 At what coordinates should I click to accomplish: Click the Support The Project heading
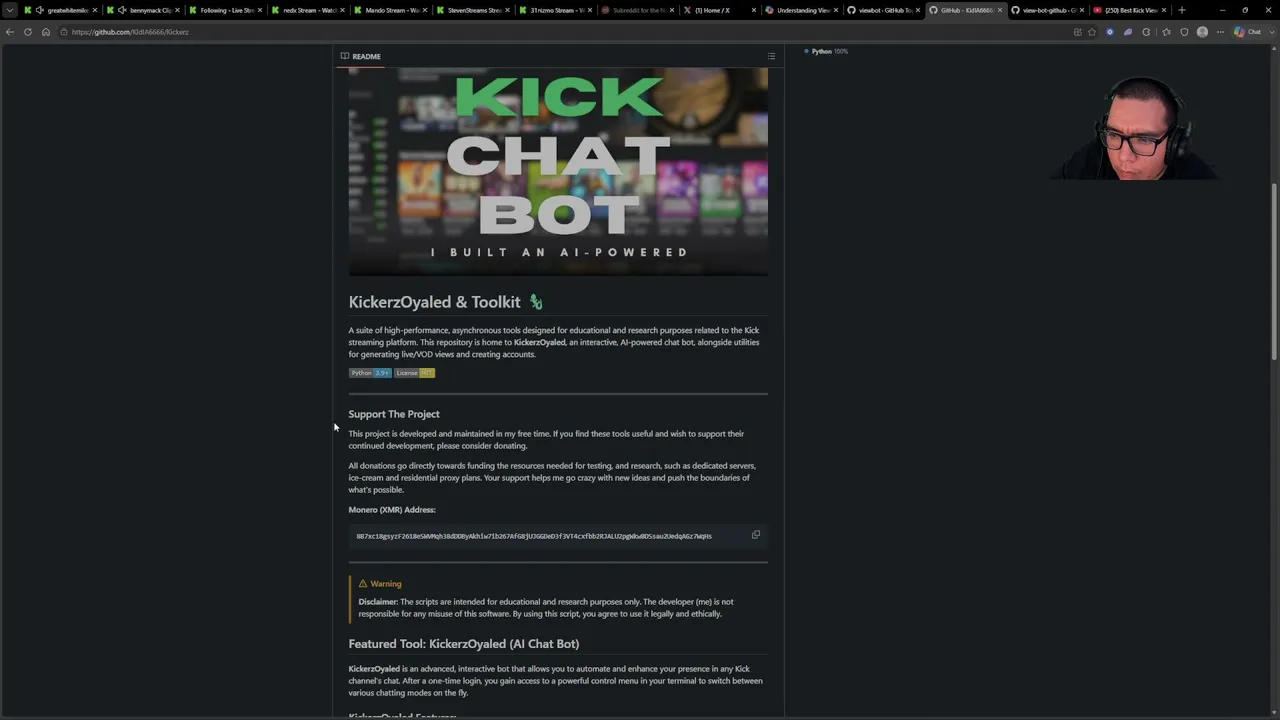click(394, 414)
